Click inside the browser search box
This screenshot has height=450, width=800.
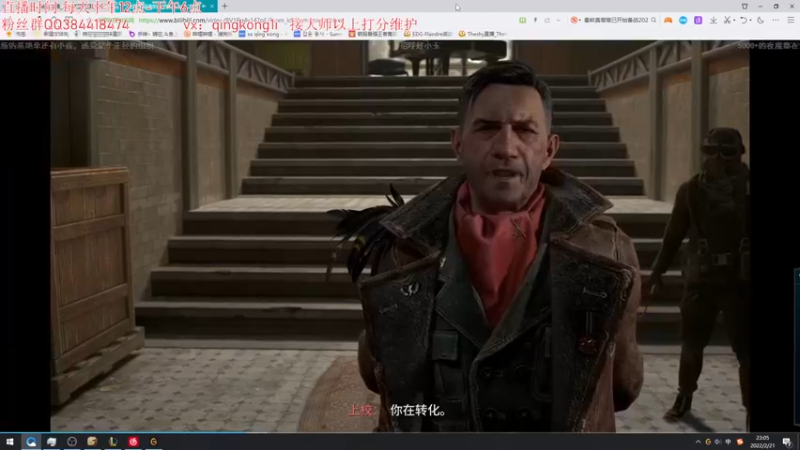click(616, 20)
